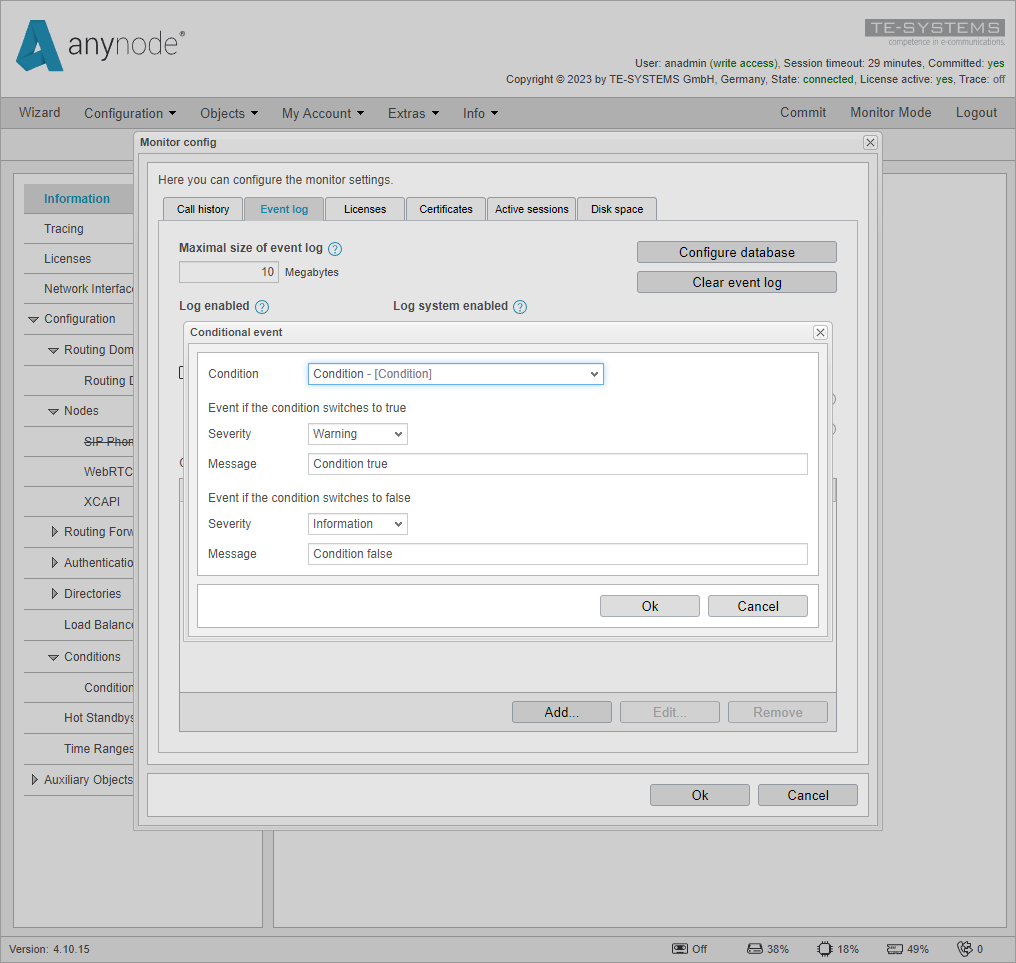Image resolution: width=1016 pixels, height=963 pixels.
Task: Click the event log size field showing 10
Action: tap(228, 271)
